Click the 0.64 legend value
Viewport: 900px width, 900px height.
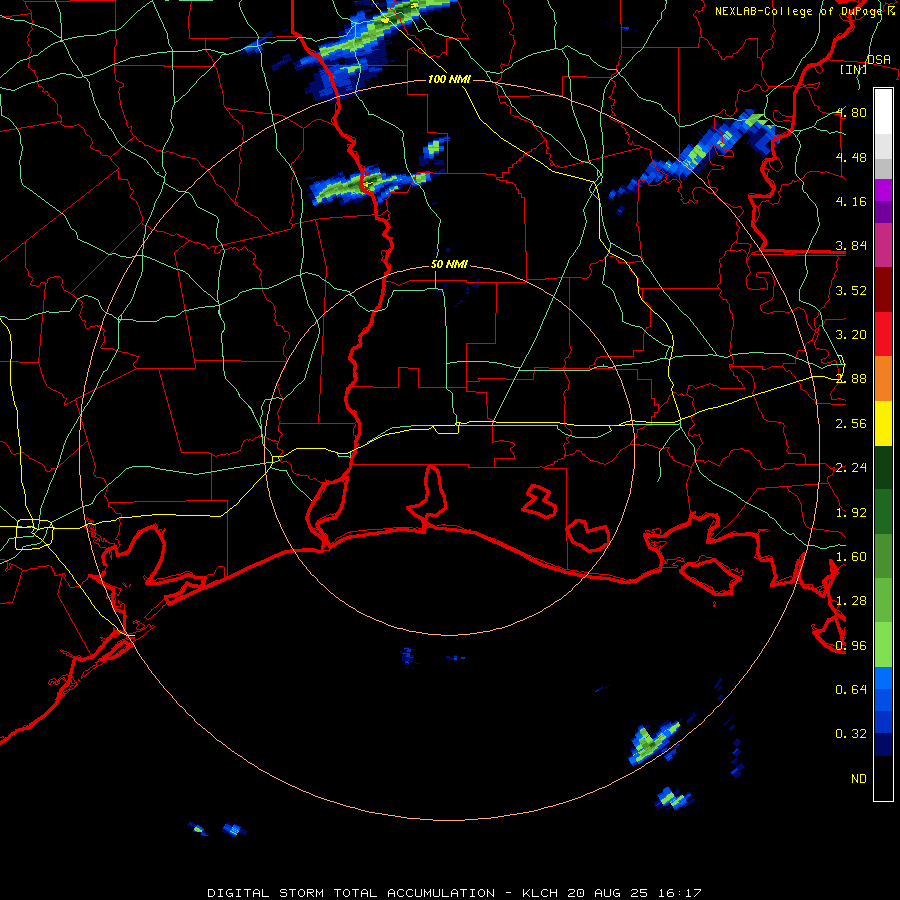pos(851,689)
